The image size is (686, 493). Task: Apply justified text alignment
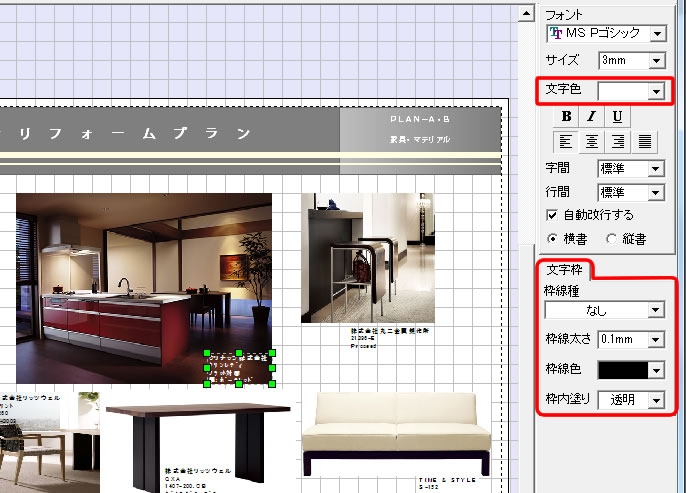pos(645,142)
